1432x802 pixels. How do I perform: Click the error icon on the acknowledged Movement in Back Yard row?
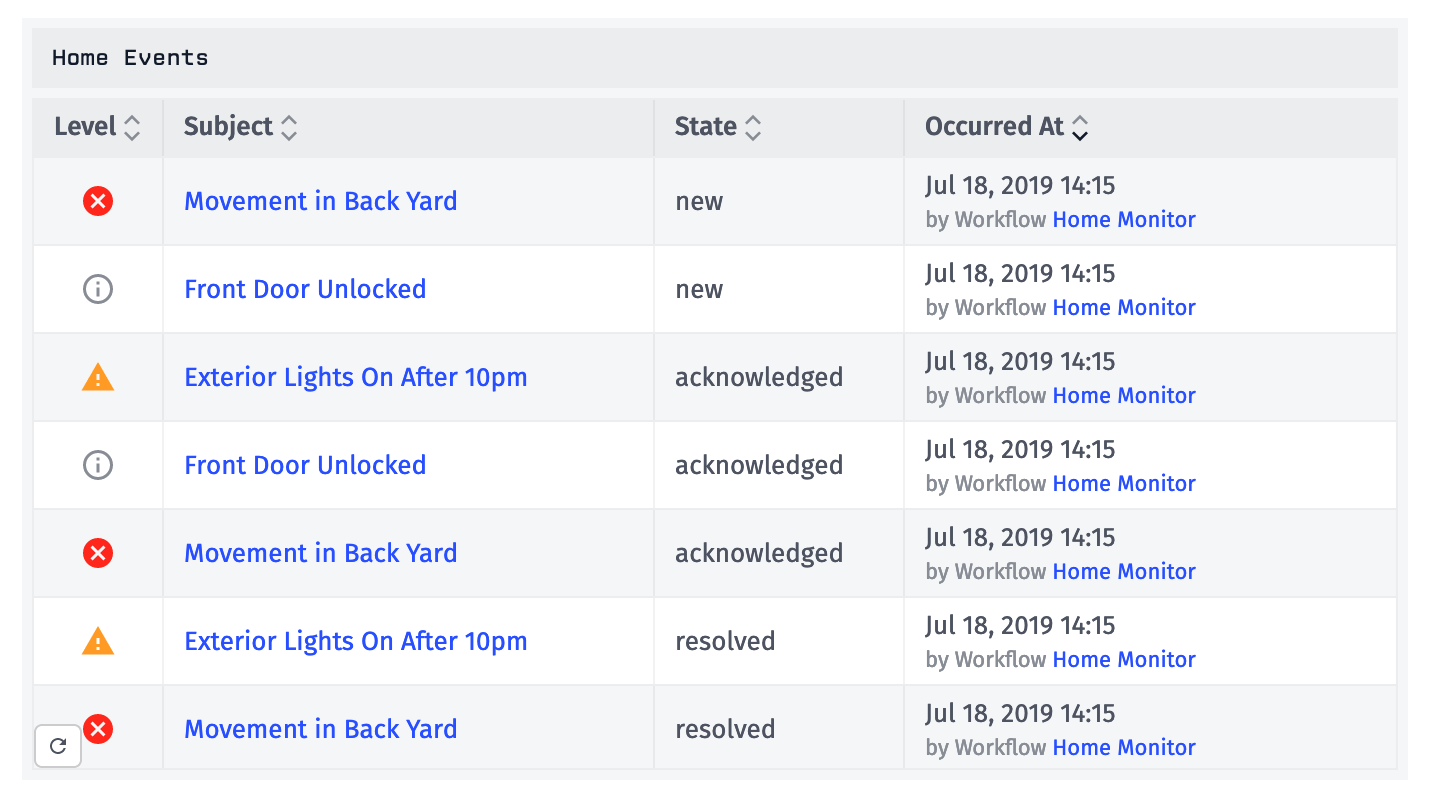pos(97,553)
